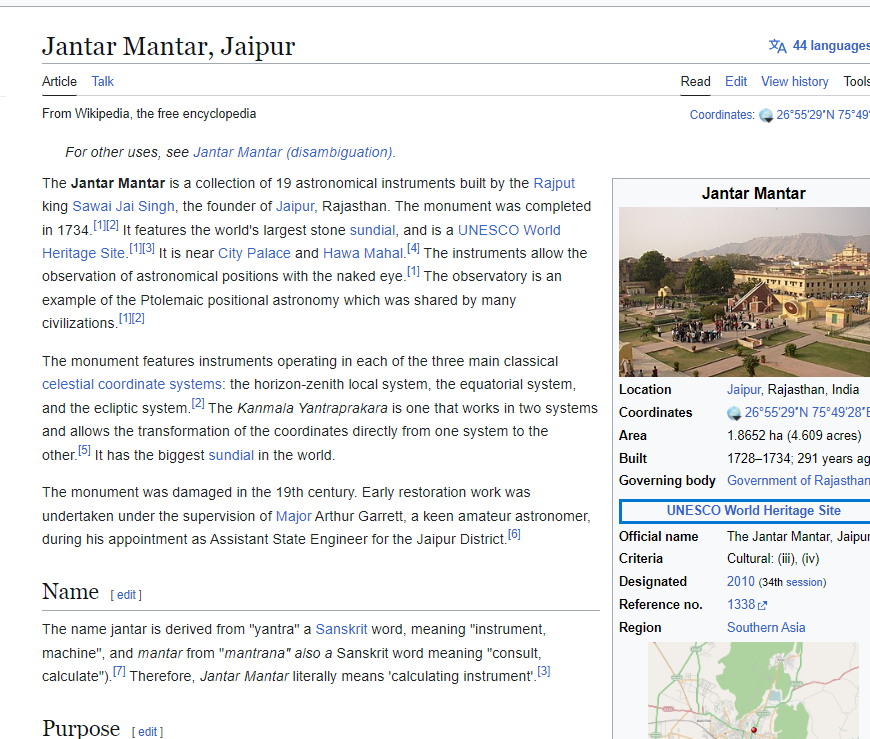This screenshot has height=739, width=870.
Task: Open the Sawai Jai Singh link
Action: coord(123,206)
